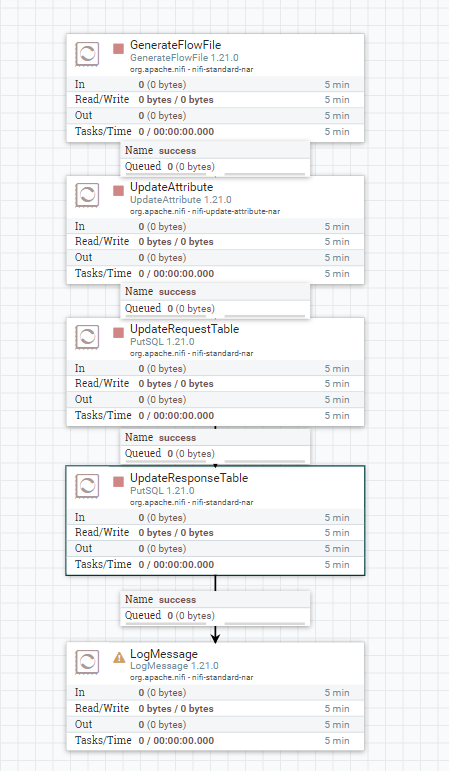Select the success connection above LogMessage

215,608
